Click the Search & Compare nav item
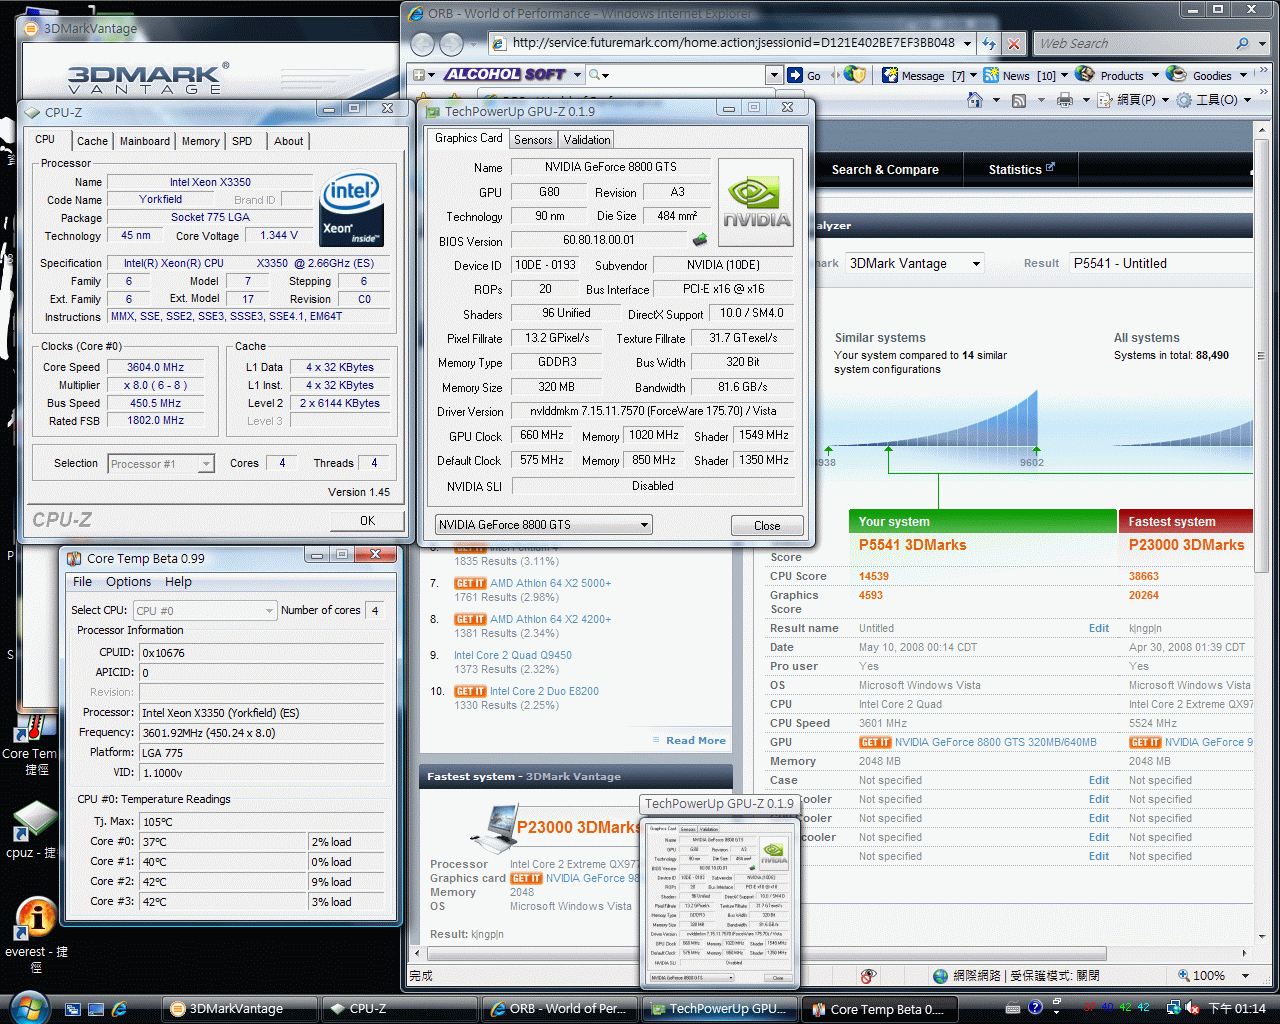This screenshot has width=1280, height=1024. coord(885,170)
